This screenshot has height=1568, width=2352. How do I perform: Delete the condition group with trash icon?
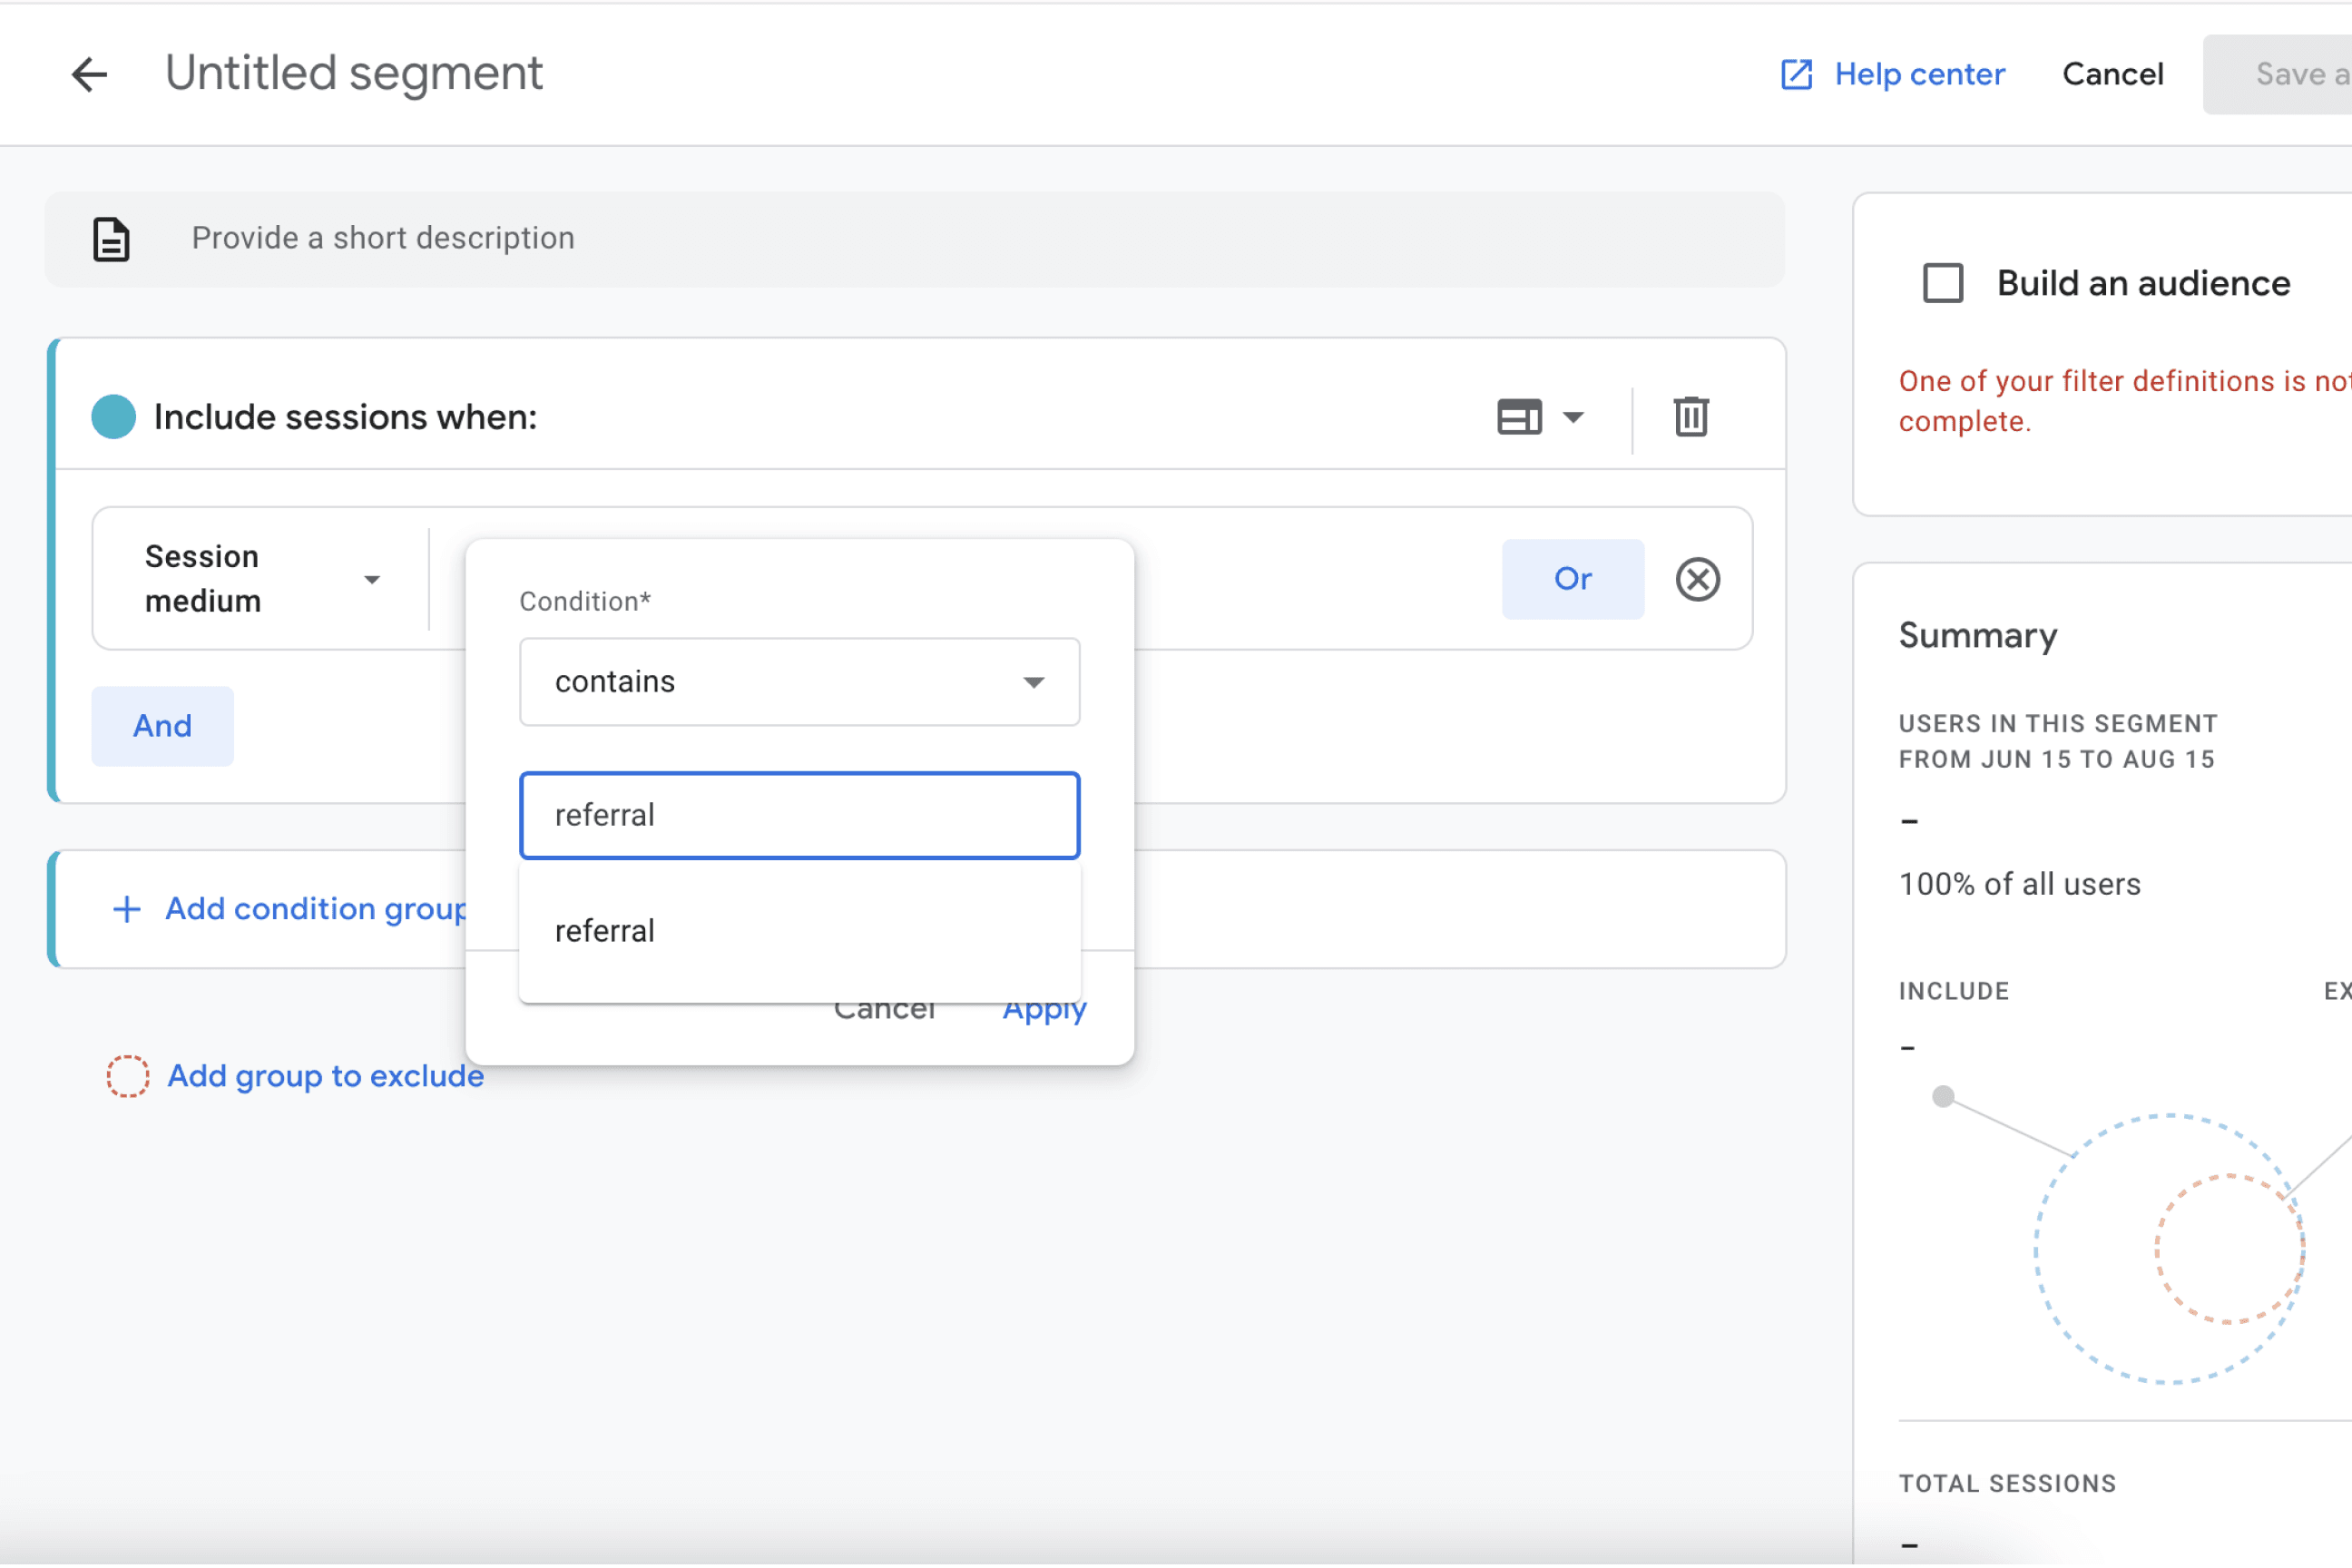(1691, 417)
